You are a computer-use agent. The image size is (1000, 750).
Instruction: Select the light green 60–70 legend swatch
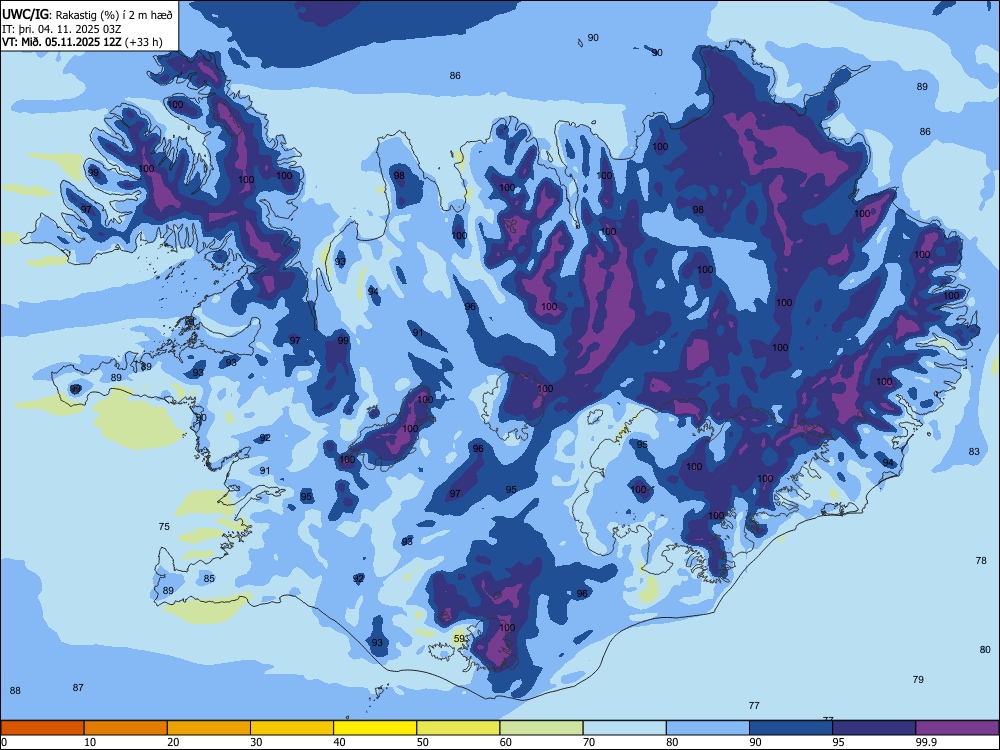click(541, 728)
